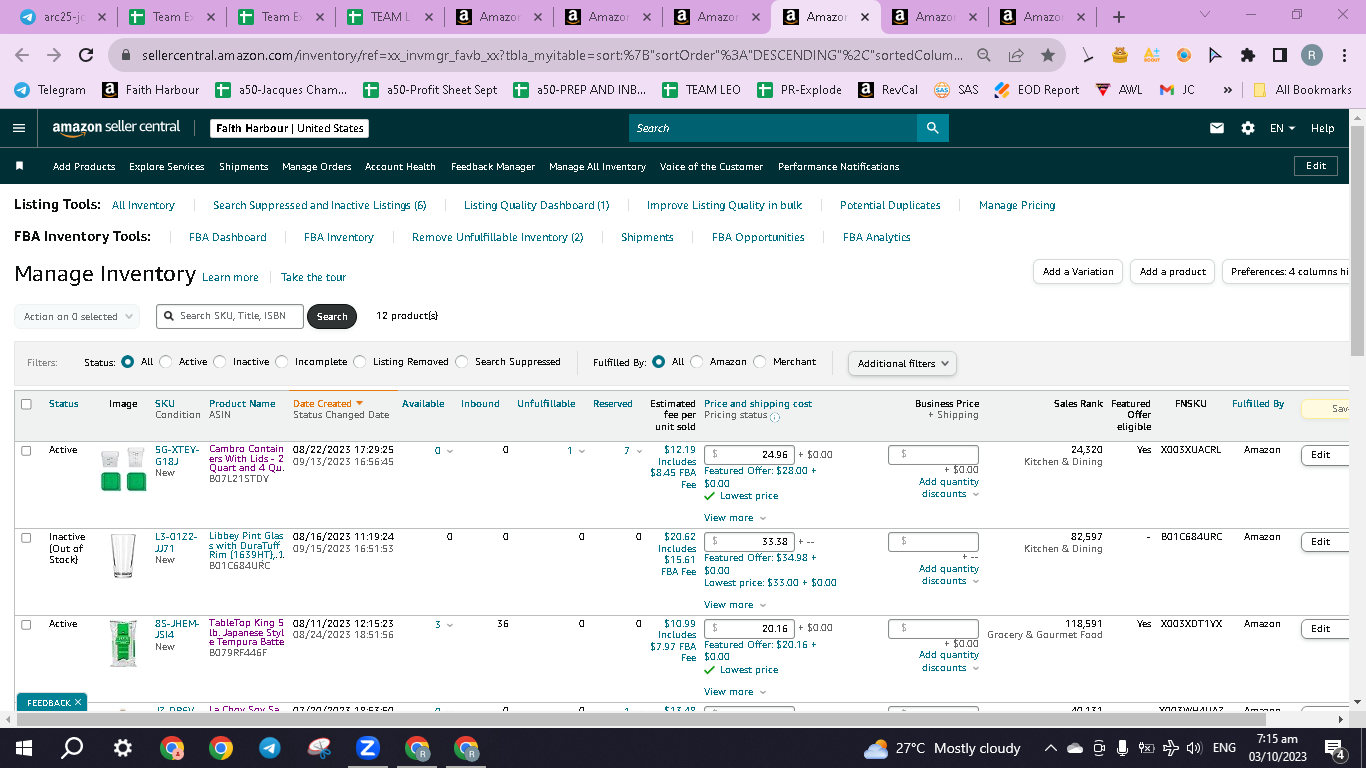1366x768 pixels.
Task: Select the Listing Removed status radio button
Action: pyautogui.click(x=360, y=362)
